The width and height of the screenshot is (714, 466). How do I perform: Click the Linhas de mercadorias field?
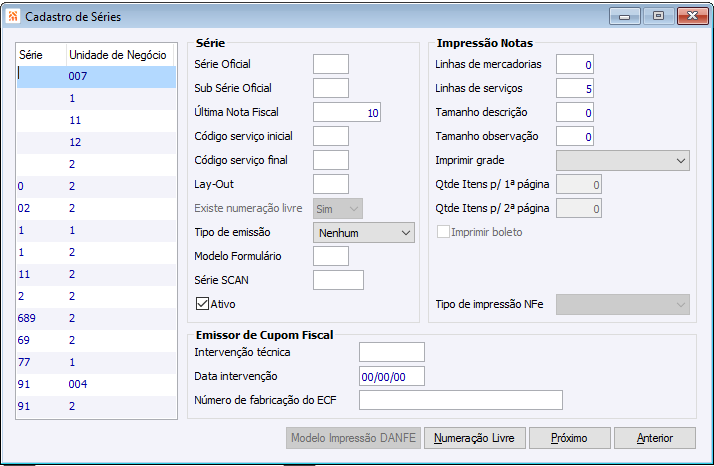(x=575, y=64)
